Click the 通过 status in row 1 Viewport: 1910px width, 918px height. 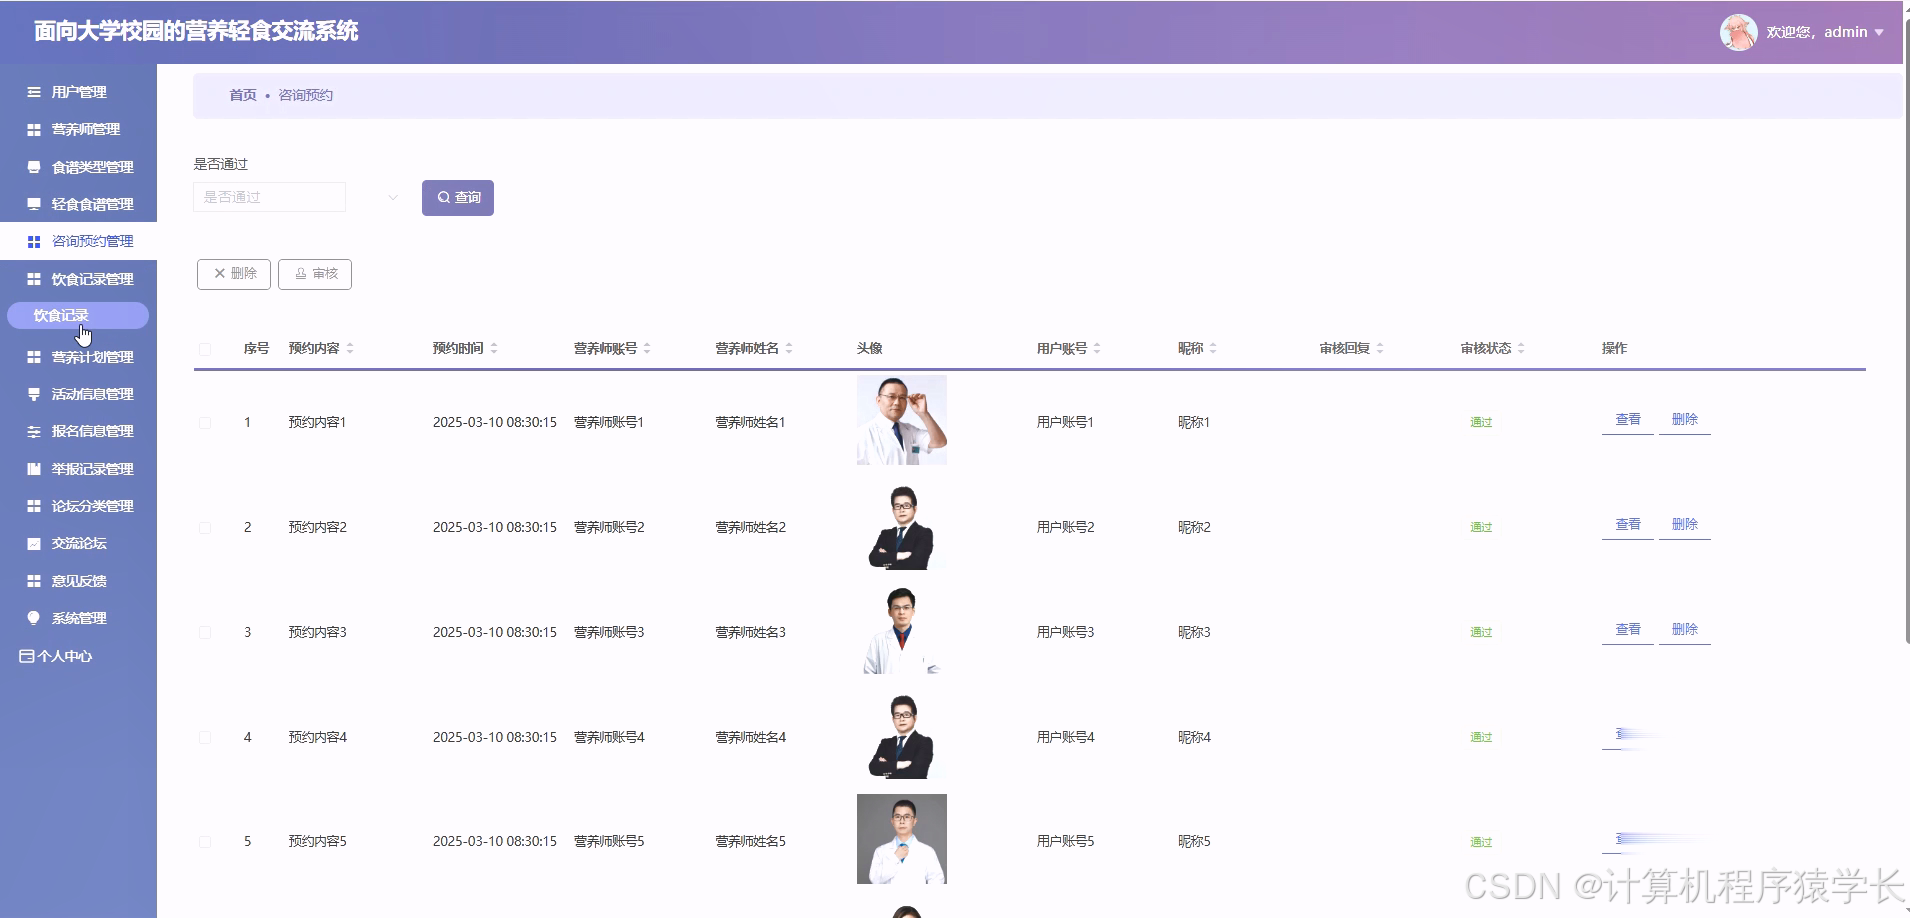tap(1481, 422)
